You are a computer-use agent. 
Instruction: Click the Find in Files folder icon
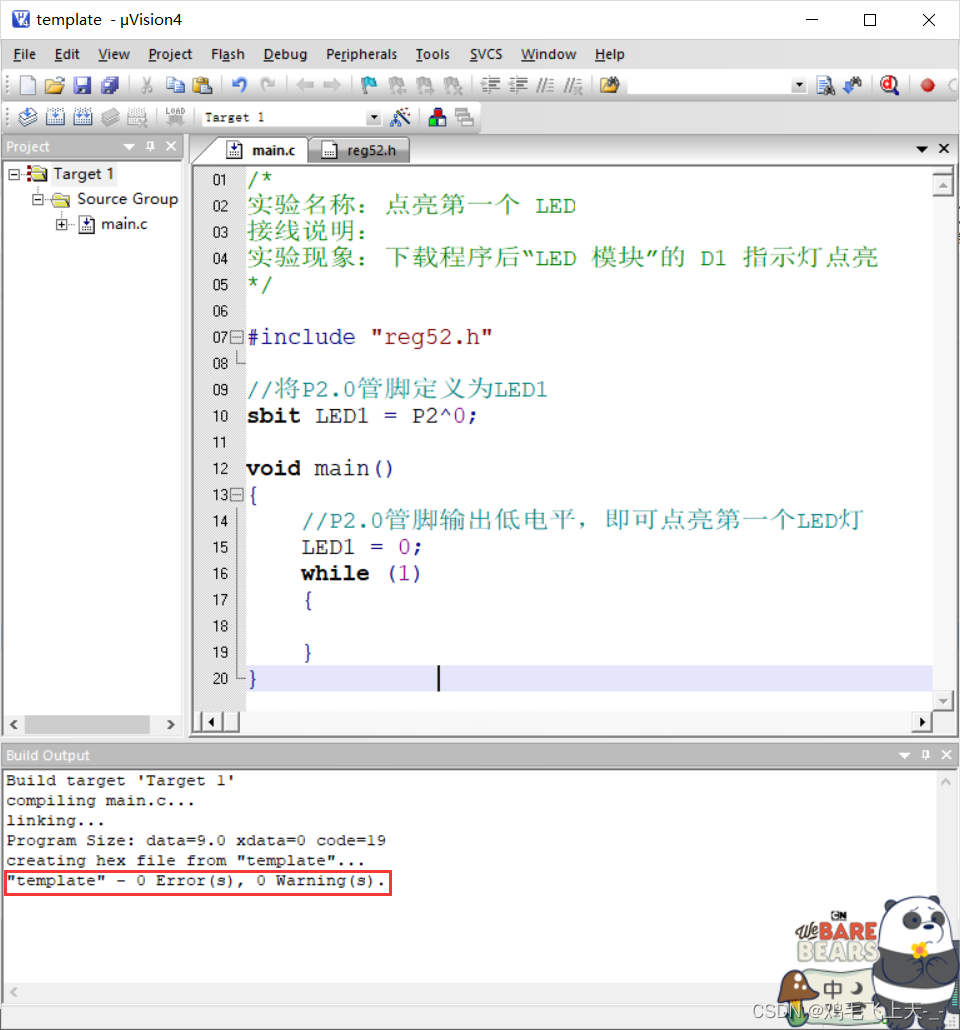(x=609, y=85)
